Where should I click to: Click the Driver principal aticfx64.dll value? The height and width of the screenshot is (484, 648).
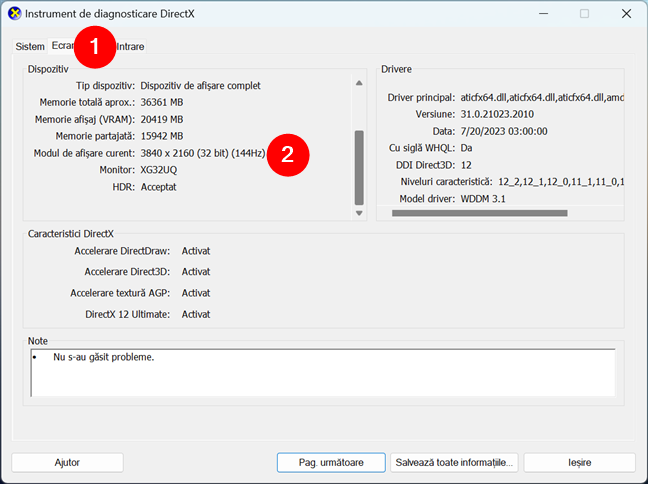(542, 98)
